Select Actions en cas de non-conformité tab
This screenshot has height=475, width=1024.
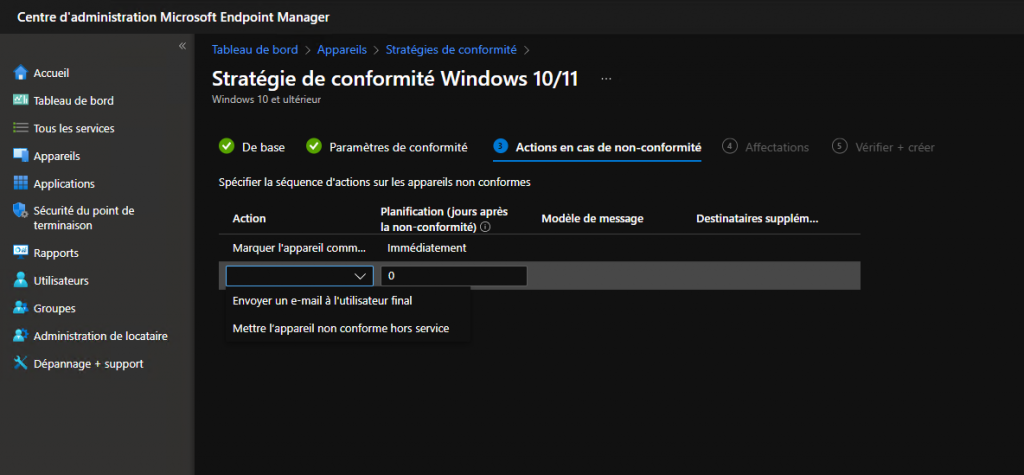[608, 147]
